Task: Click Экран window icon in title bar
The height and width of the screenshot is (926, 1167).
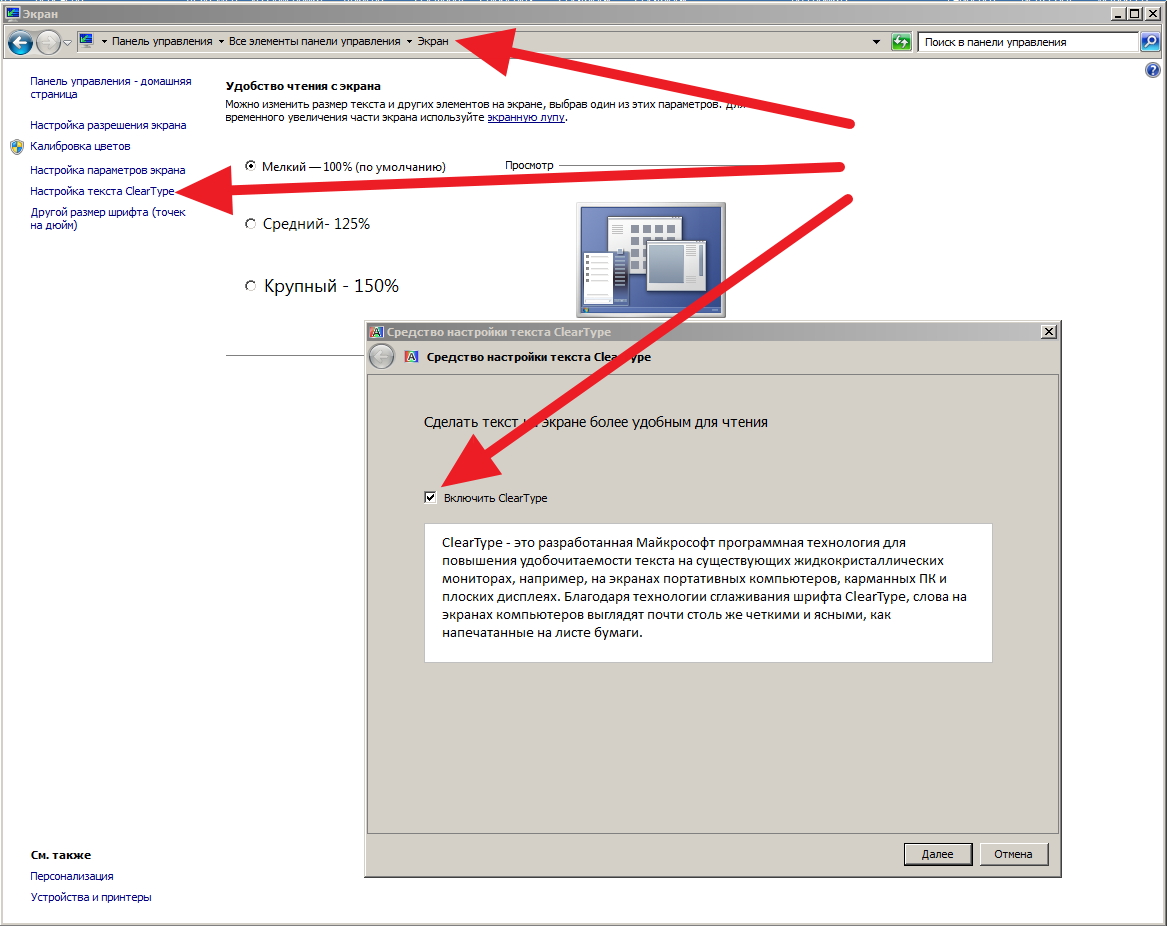Action: coord(12,13)
